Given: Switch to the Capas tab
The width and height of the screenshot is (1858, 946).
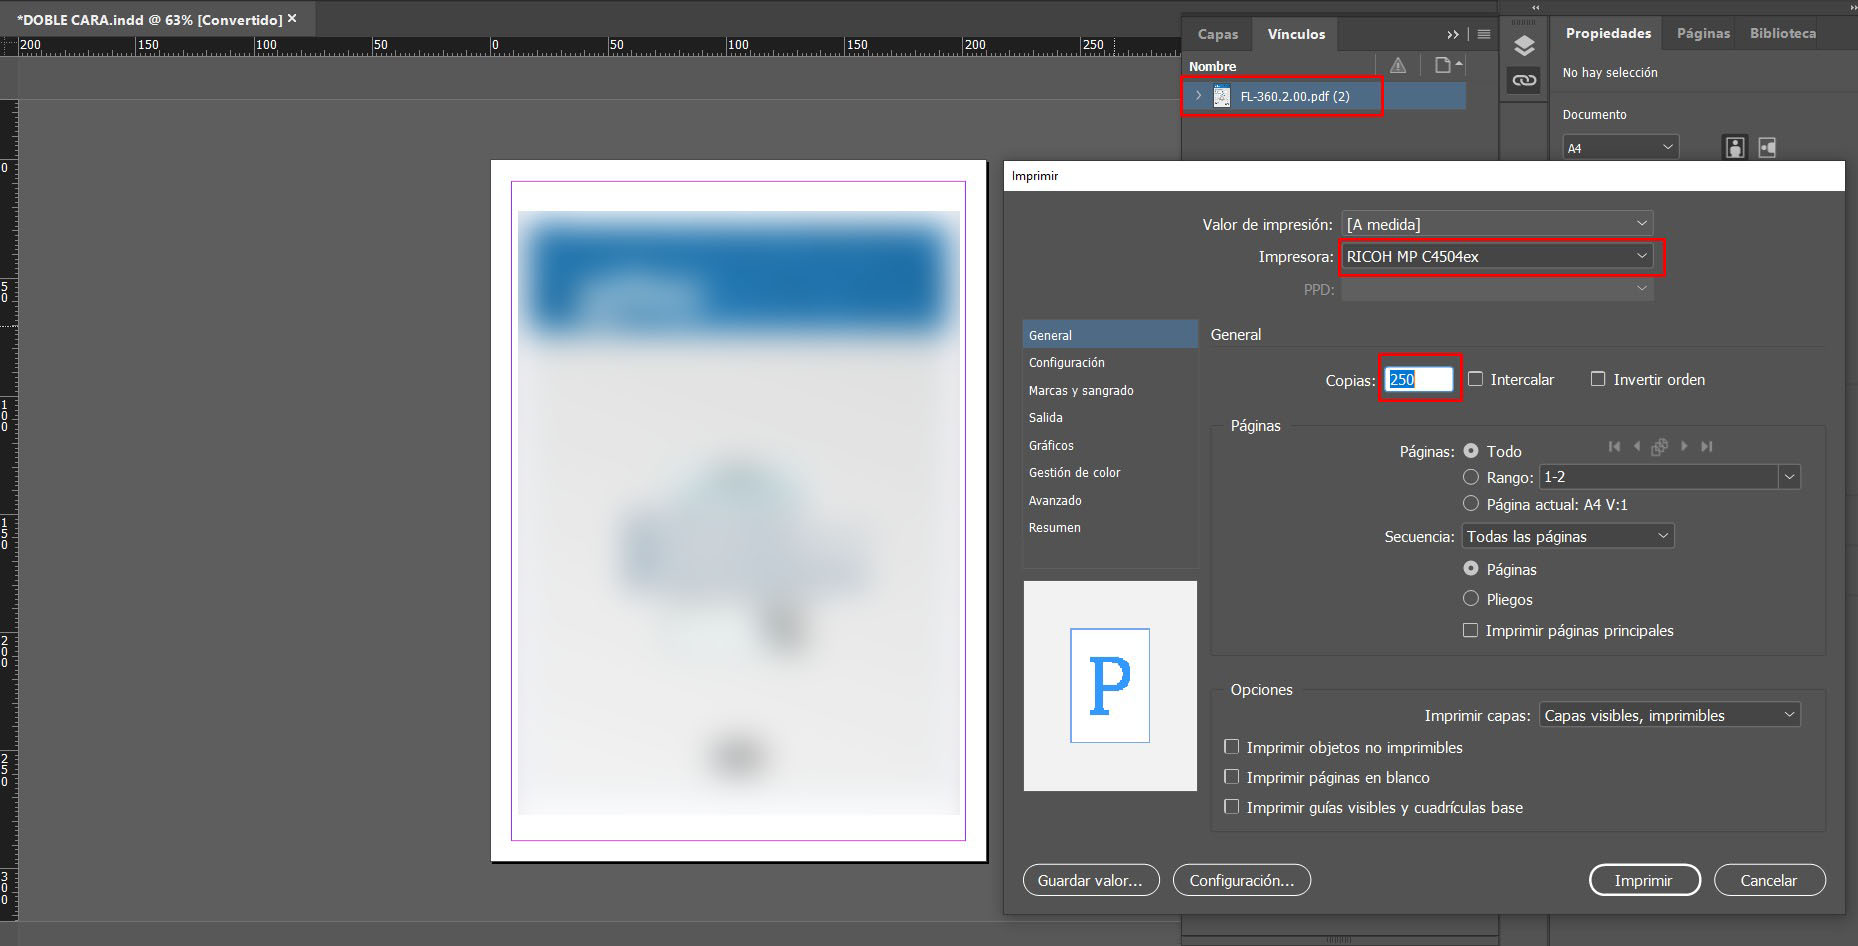Looking at the screenshot, I should pos(1217,34).
